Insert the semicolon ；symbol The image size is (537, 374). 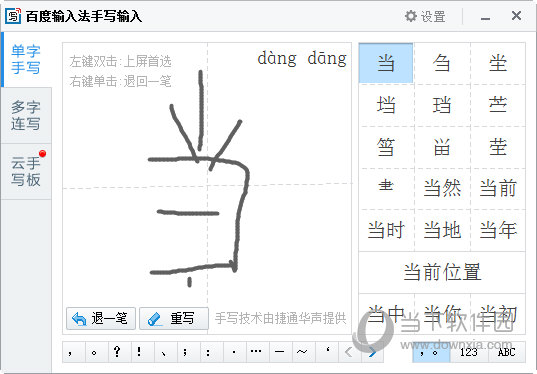(189, 352)
